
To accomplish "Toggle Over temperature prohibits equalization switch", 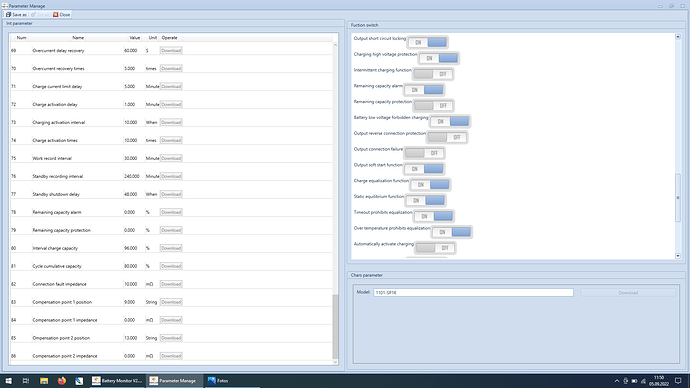I will coord(451,232).
